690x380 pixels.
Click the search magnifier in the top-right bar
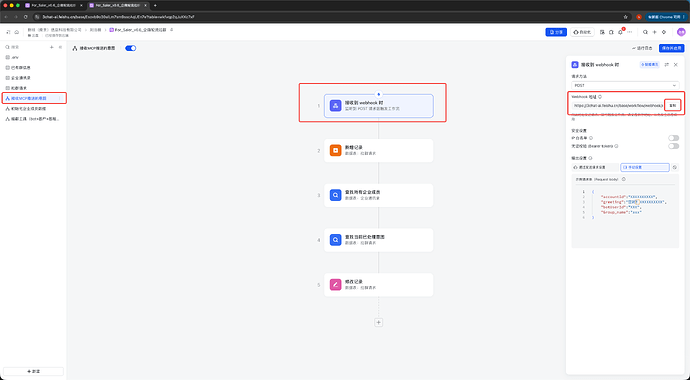click(x=645, y=32)
